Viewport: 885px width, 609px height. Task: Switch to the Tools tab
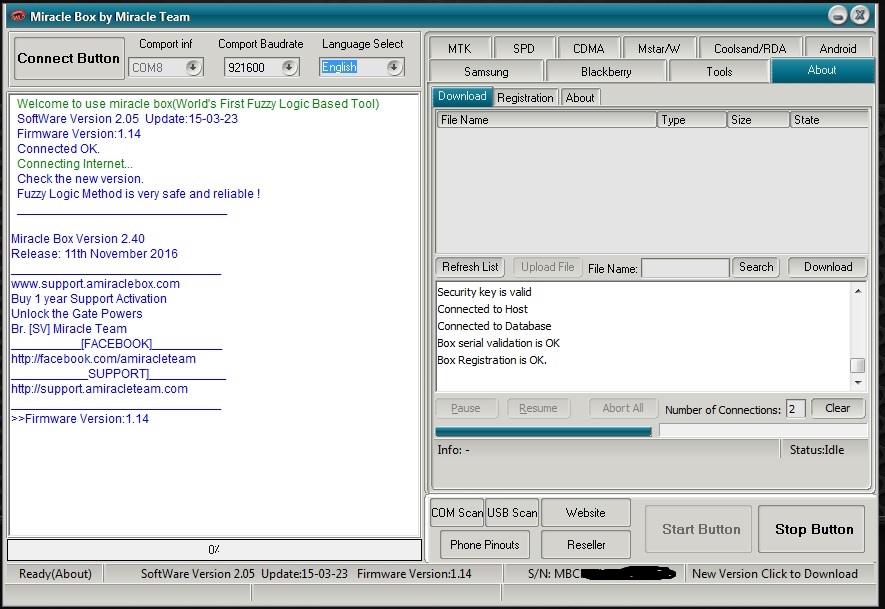pyautogui.click(x=719, y=72)
